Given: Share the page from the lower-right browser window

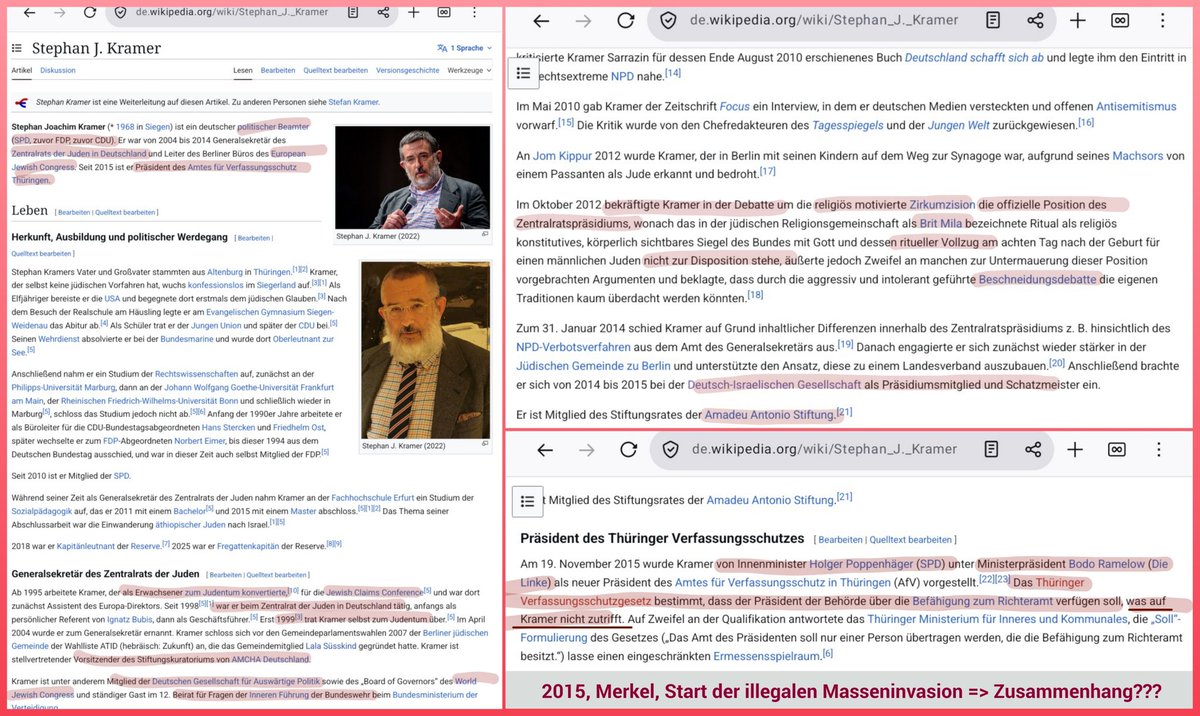Looking at the screenshot, I should click(x=1035, y=450).
